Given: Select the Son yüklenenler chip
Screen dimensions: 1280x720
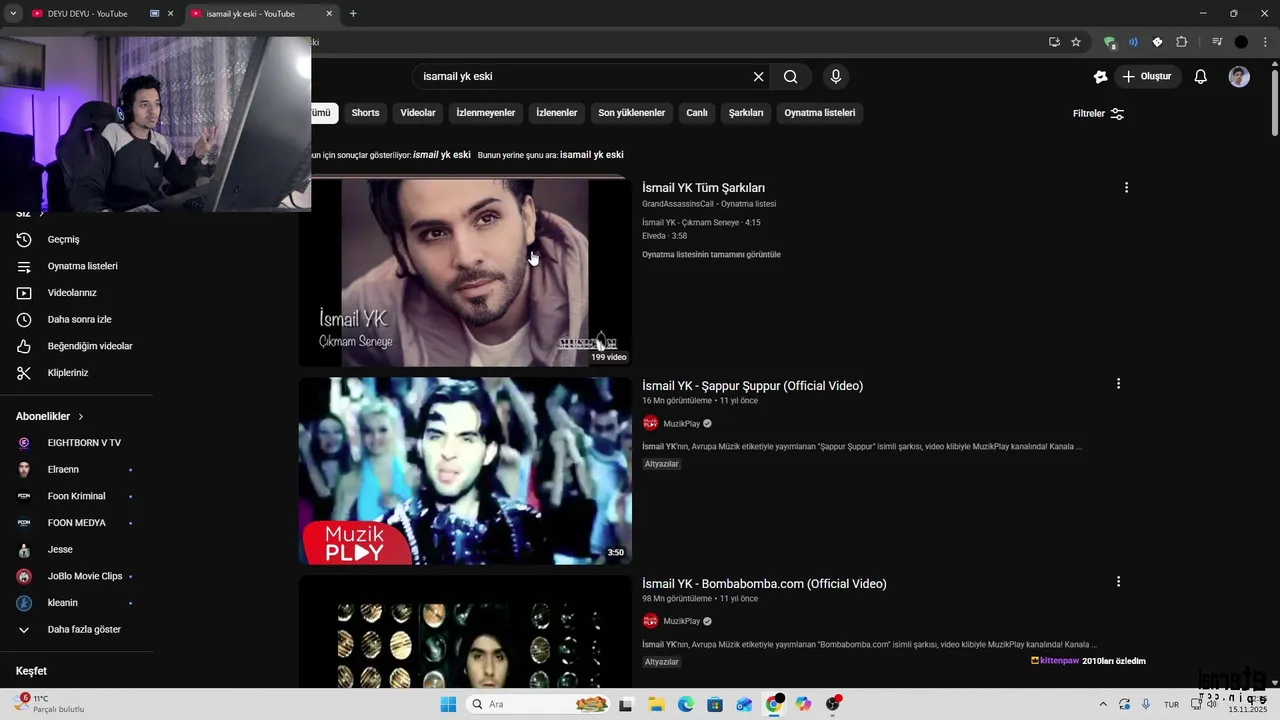Looking at the screenshot, I should coord(632,113).
